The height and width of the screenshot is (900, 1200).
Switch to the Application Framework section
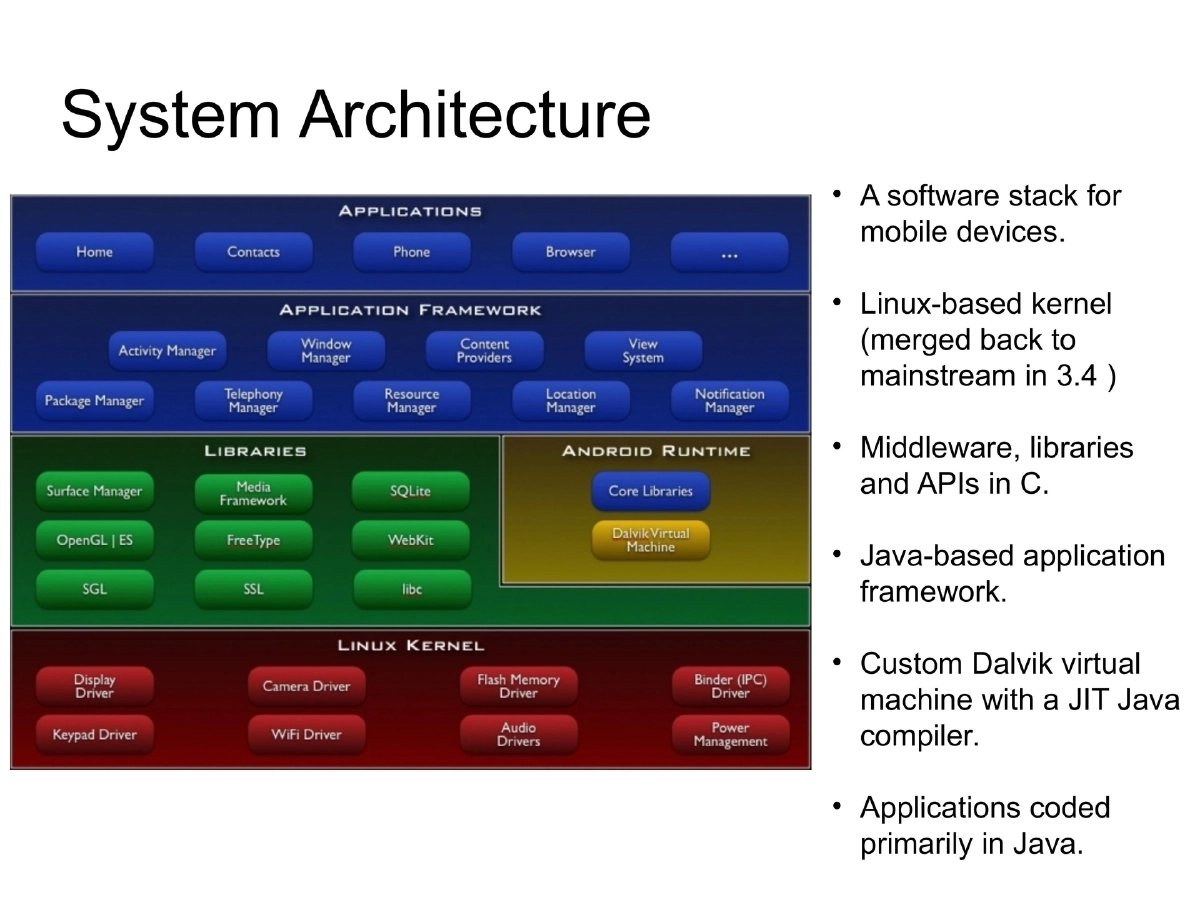click(409, 310)
